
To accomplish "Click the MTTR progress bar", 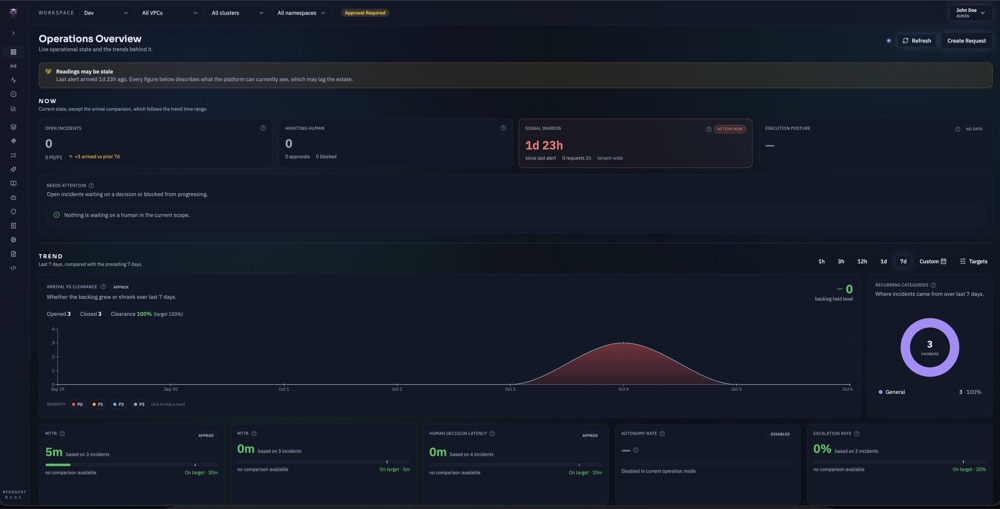I will tap(131, 465).
